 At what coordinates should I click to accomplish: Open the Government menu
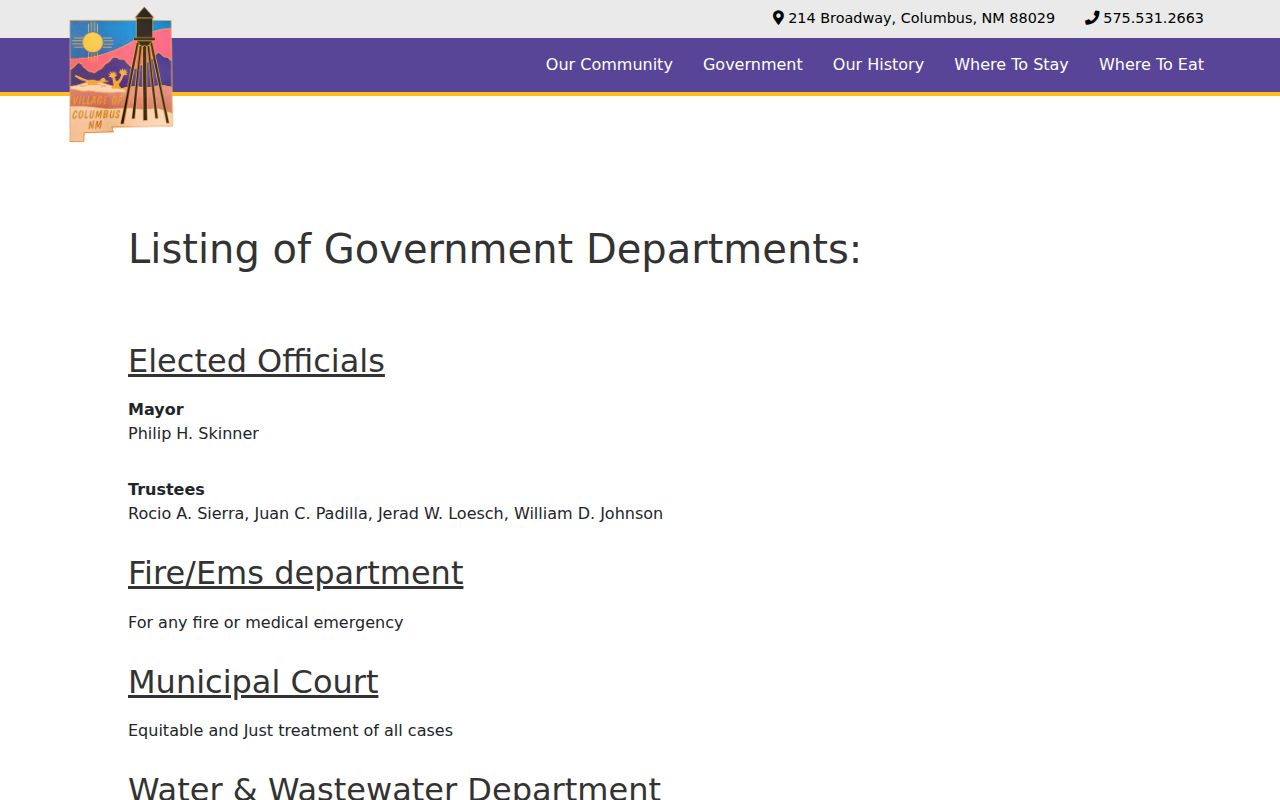[753, 64]
